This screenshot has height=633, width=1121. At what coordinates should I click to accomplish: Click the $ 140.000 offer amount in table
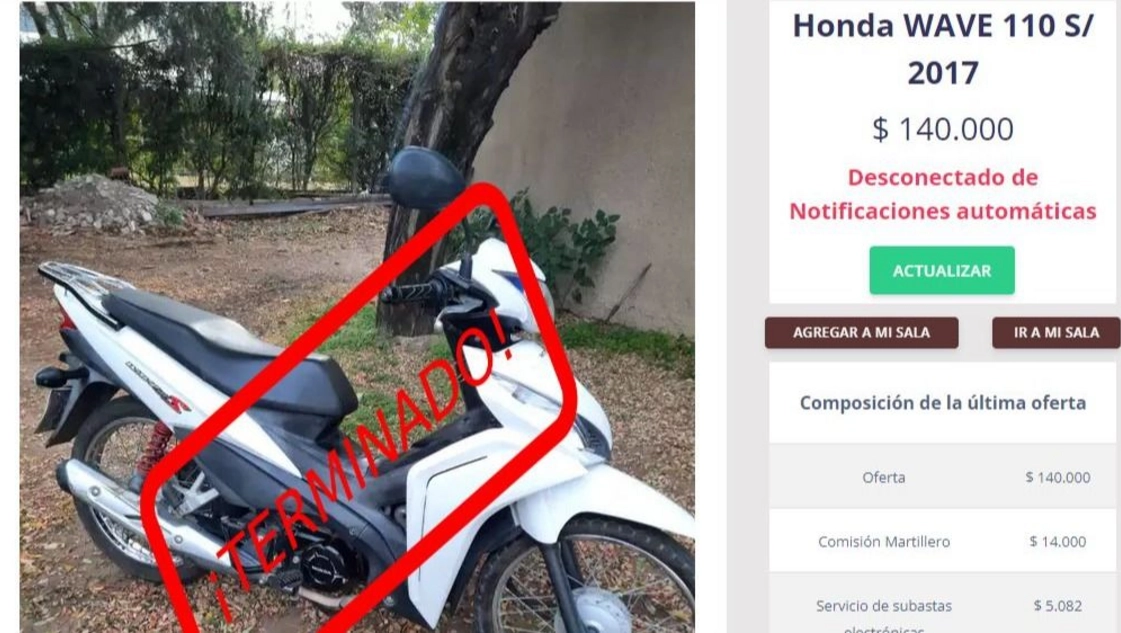pyautogui.click(x=1057, y=477)
